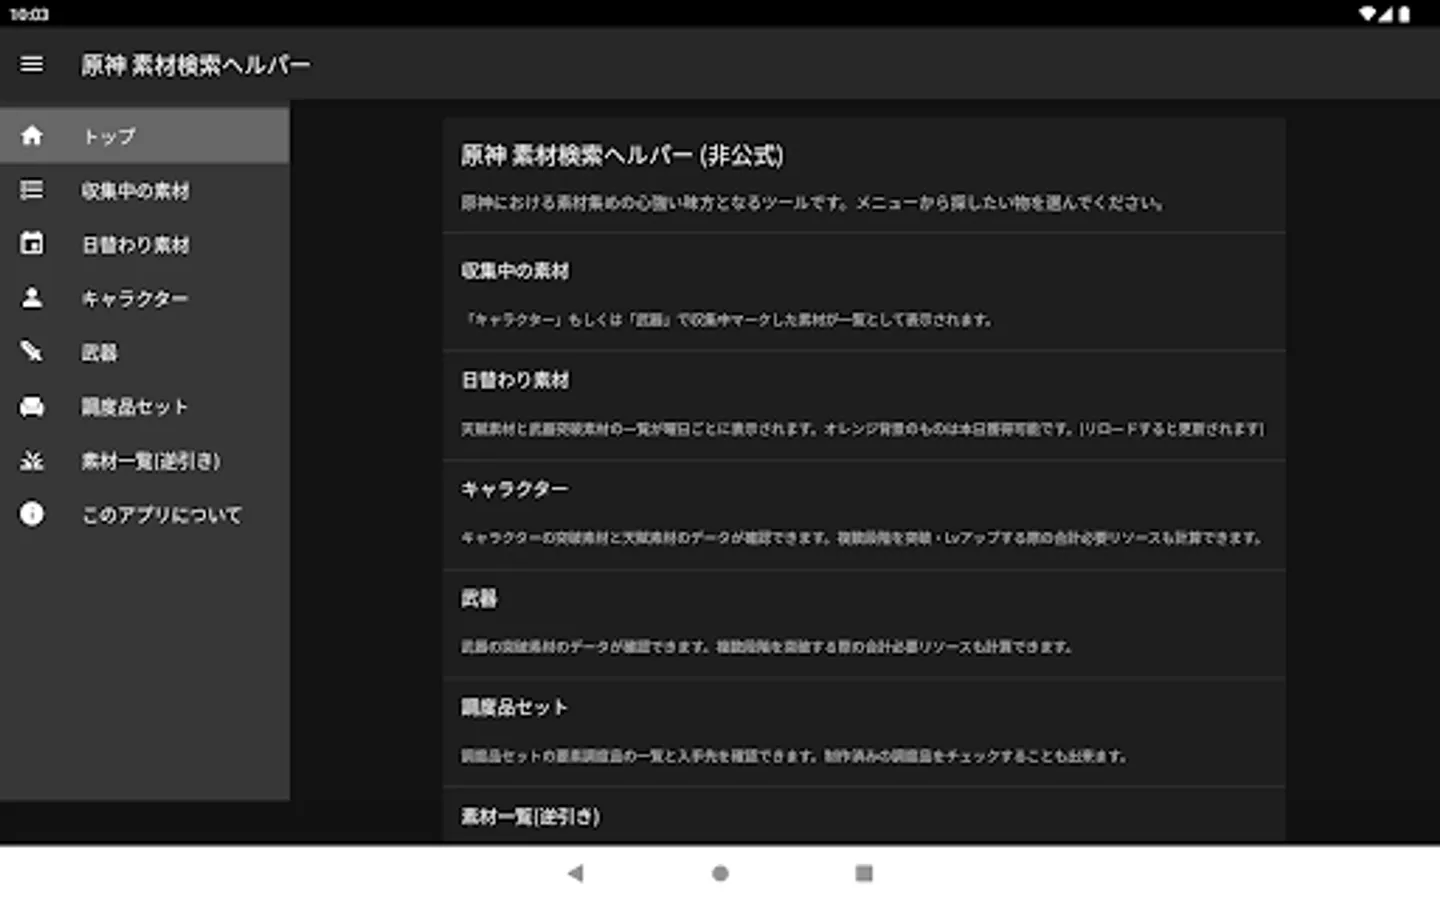Tap the Android recent apps square button
The height and width of the screenshot is (900, 1440).
pos(864,873)
